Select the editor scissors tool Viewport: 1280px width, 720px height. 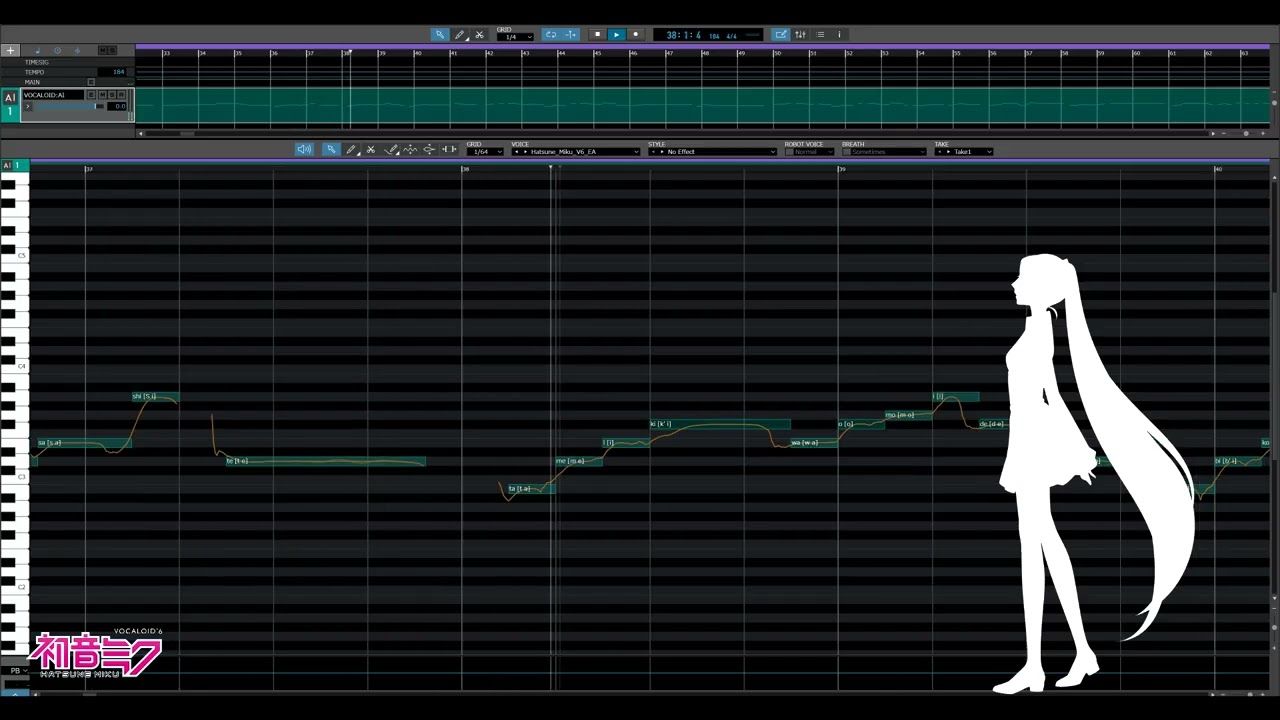[x=370, y=149]
